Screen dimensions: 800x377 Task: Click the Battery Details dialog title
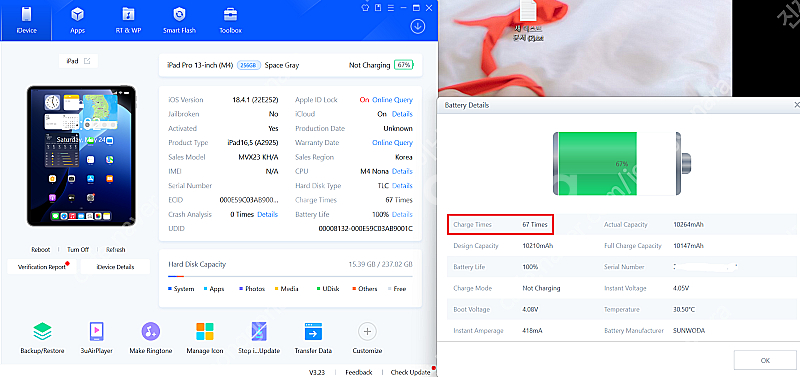point(466,105)
